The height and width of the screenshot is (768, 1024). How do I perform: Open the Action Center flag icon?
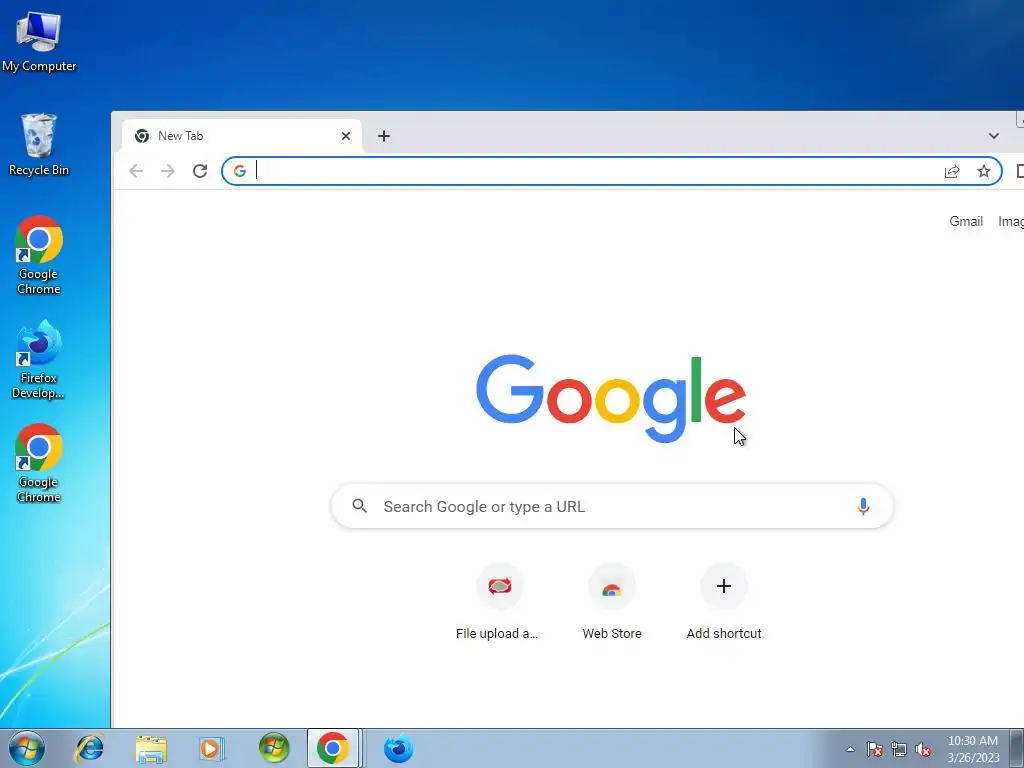[875, 749]
